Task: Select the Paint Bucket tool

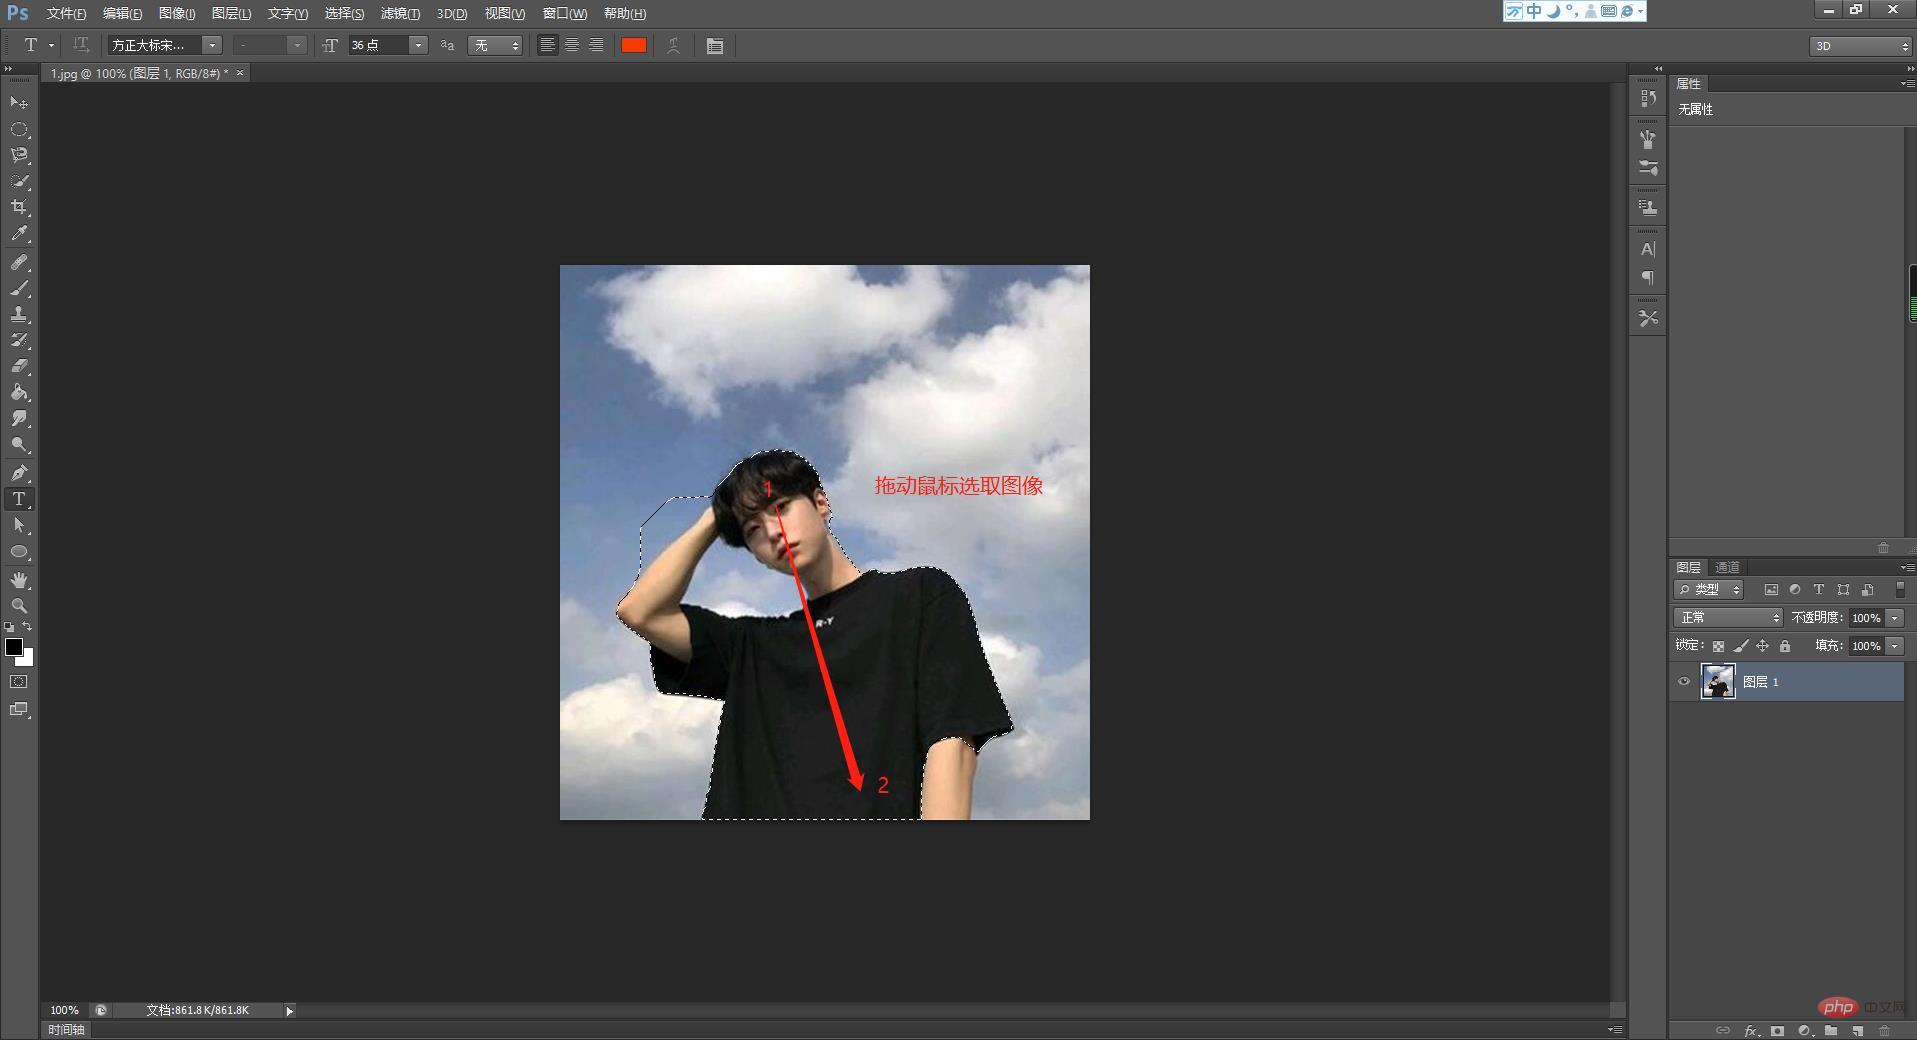Action: pyautogui.click(x=19, y=392)
